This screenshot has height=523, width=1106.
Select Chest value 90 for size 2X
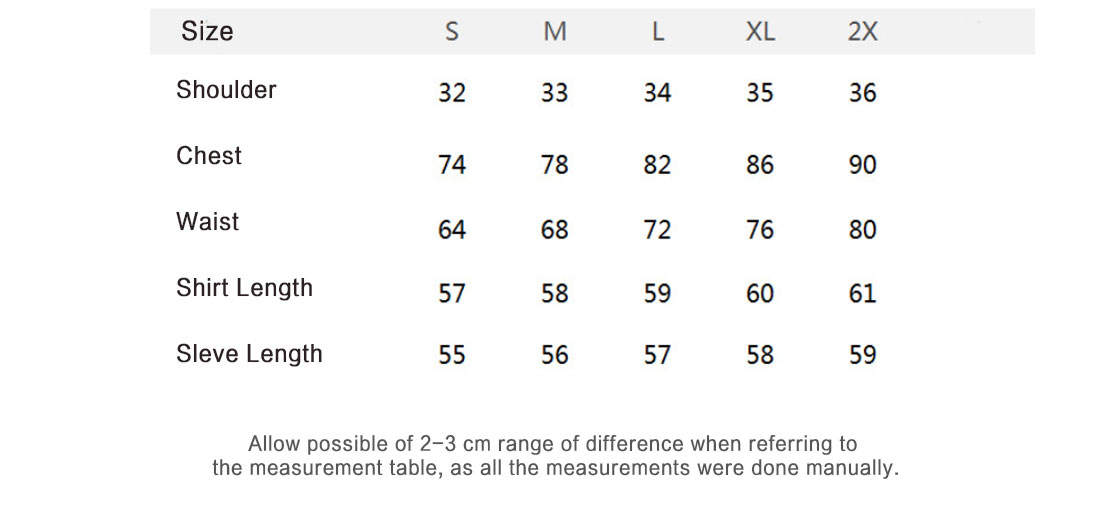pyautogui.click(x=862, y=165)
